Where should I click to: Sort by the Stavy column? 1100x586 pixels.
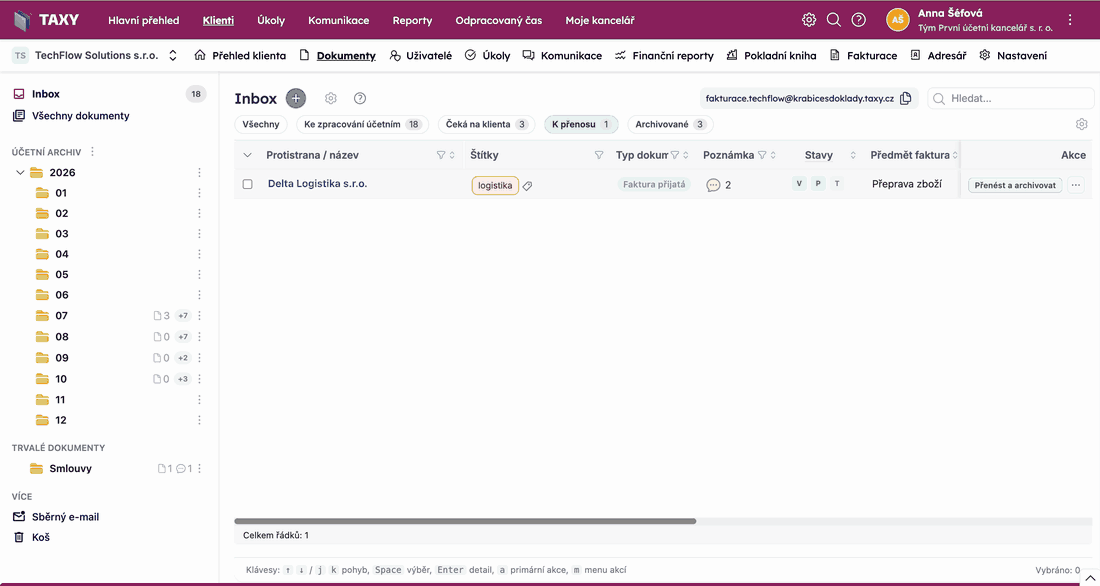click(853, 155)
